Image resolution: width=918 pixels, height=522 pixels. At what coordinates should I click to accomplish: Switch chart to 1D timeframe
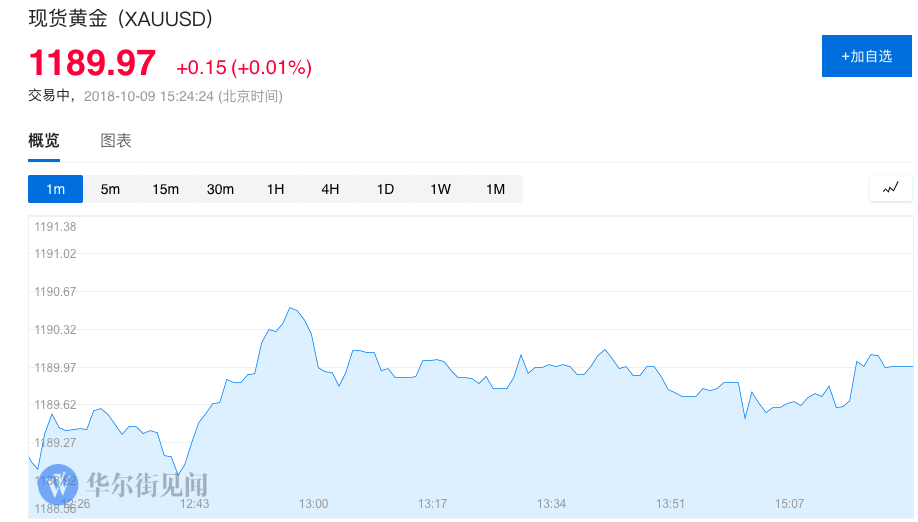pos(385,189)
